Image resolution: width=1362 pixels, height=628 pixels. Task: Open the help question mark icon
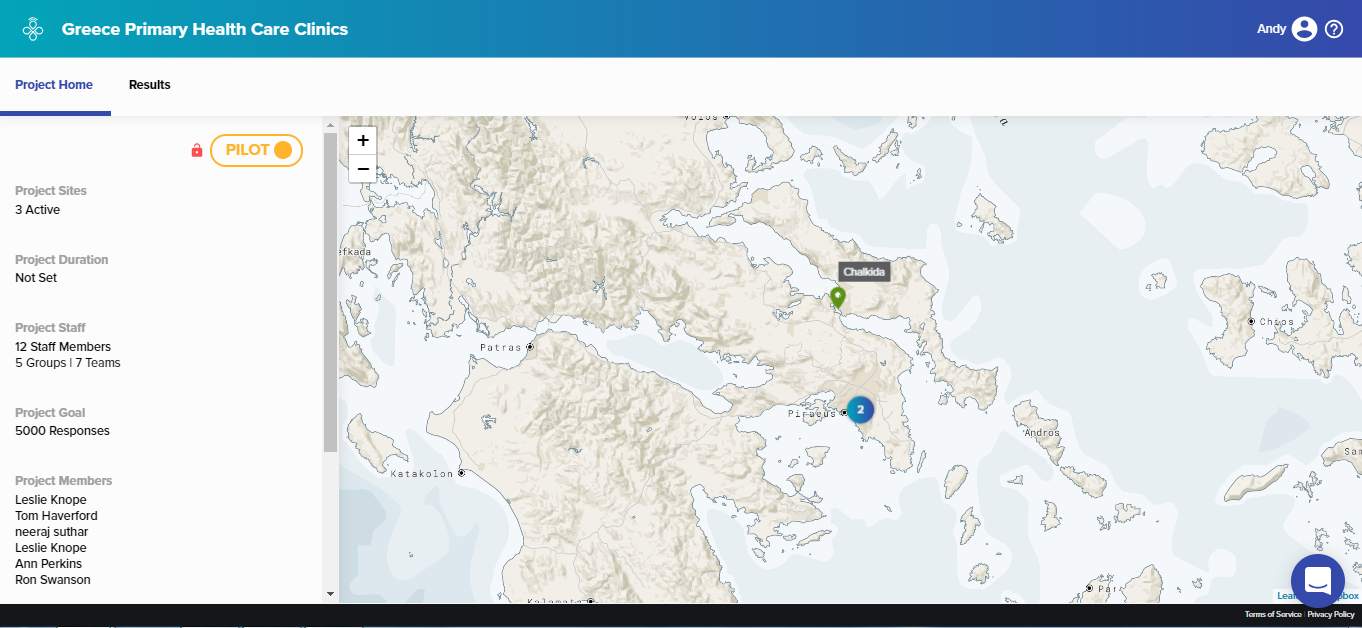(1334, 29)
